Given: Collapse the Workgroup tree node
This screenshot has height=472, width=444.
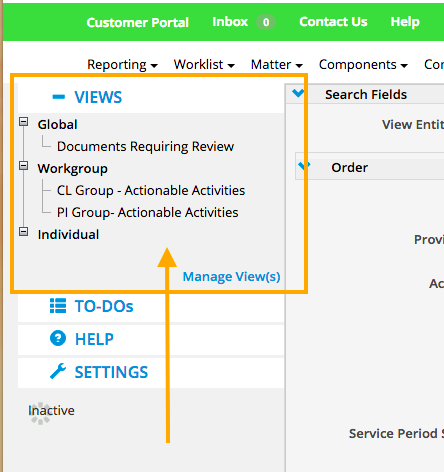Looking at the screenshot, I should (x=23, y=166).
